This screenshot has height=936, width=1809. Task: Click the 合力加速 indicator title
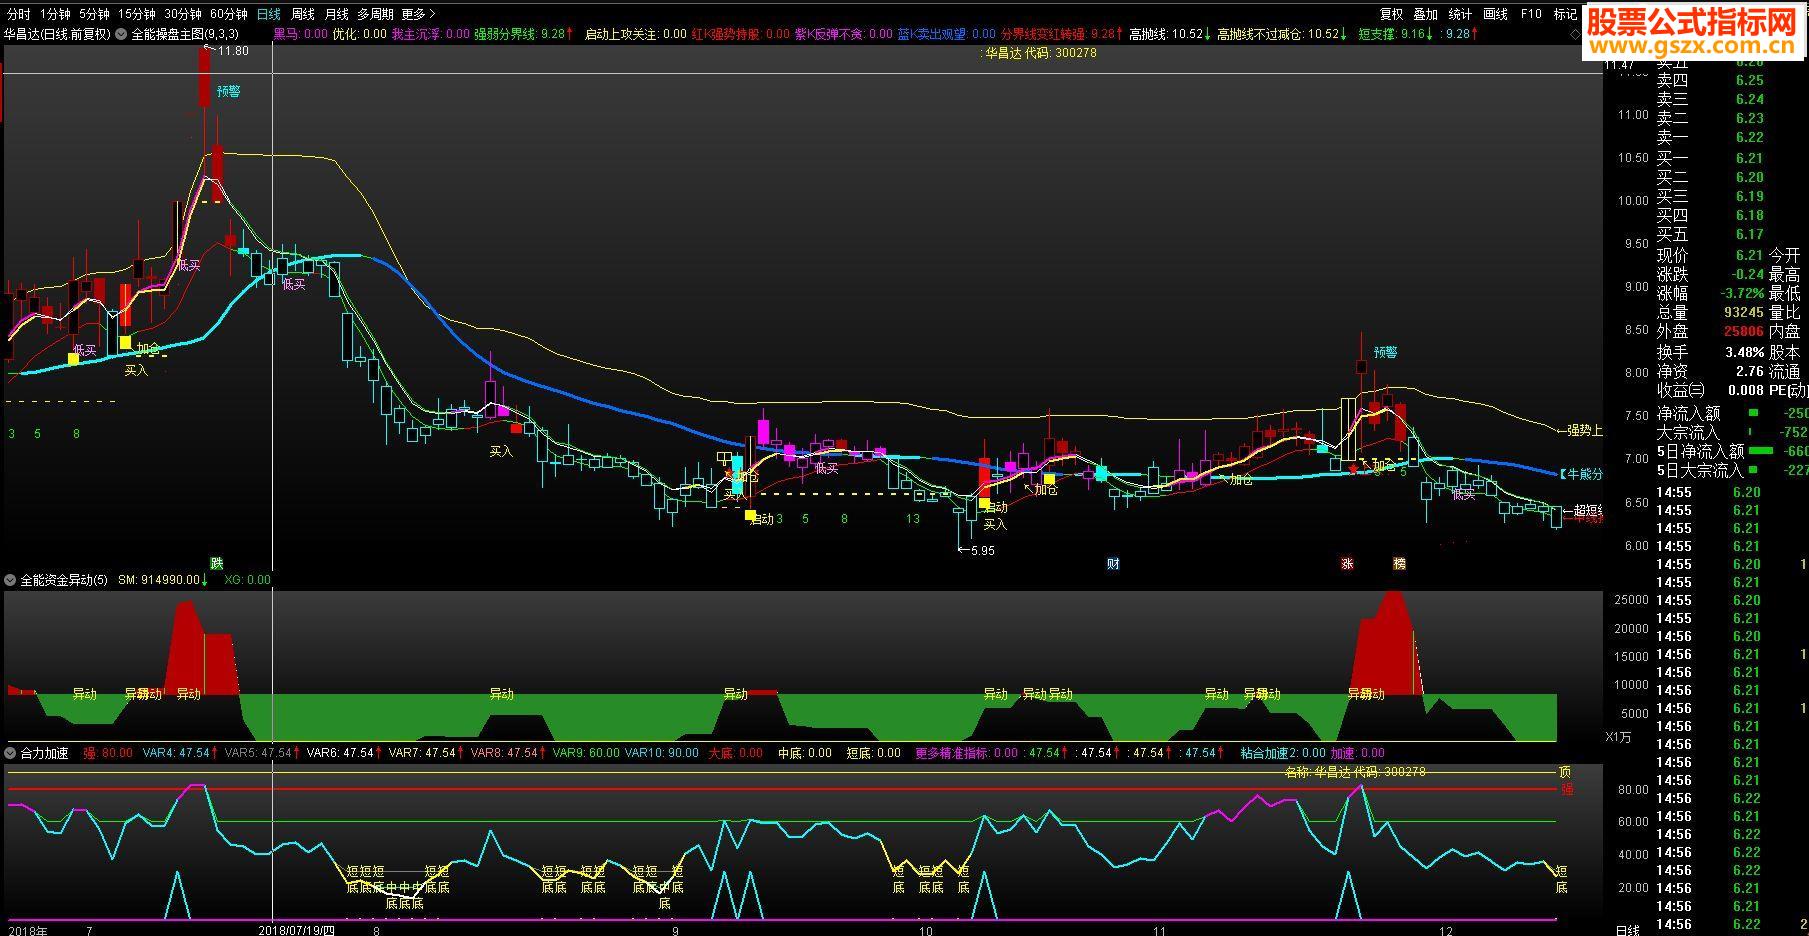(44, 753)
